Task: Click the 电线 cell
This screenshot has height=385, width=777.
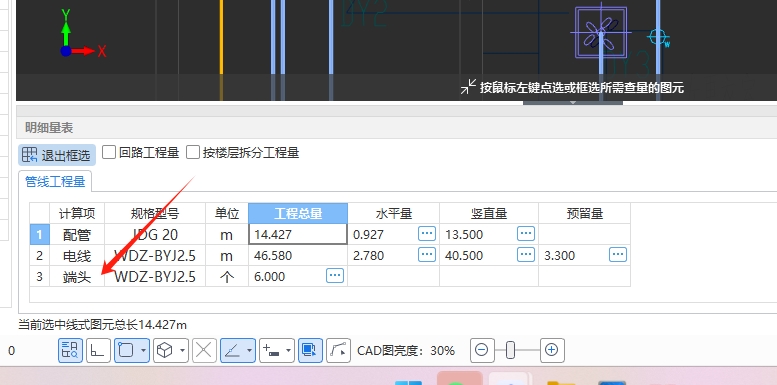Action: [77, 255]
